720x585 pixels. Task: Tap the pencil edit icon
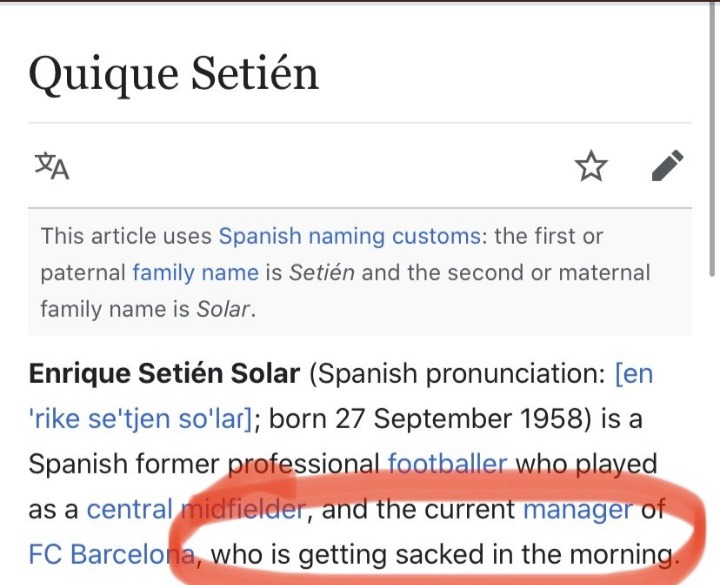pos(667,166)
